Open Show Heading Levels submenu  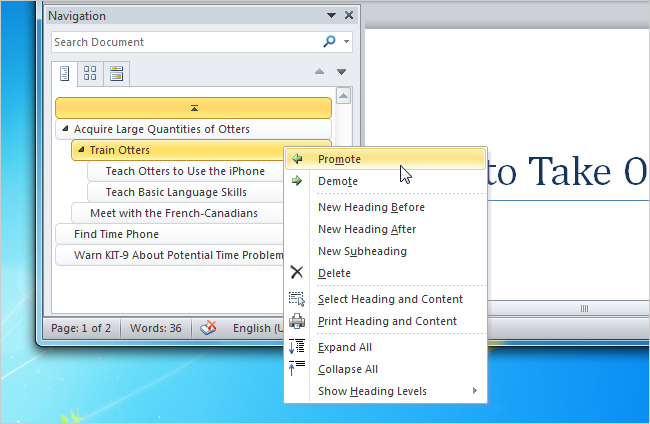pos(385,391)
